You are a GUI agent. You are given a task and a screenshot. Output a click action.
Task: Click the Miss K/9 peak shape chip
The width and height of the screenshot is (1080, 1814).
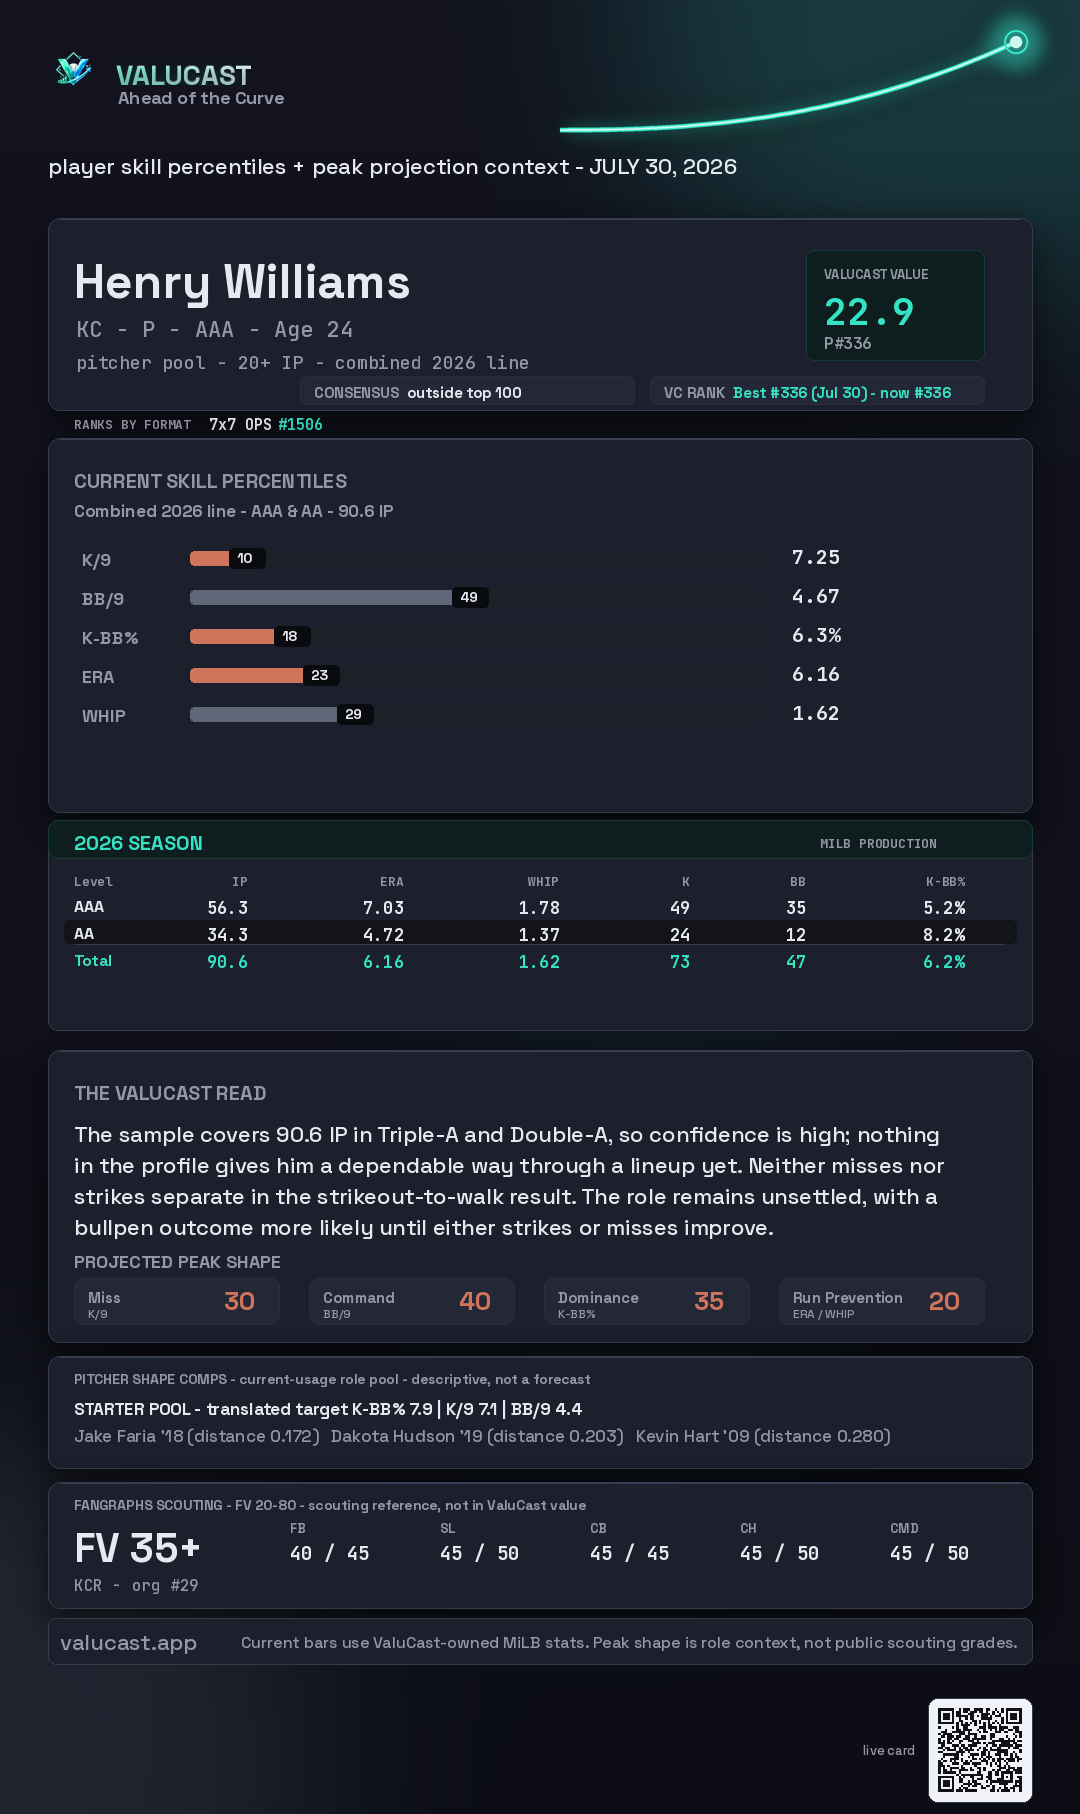(x=177, y=1301)
